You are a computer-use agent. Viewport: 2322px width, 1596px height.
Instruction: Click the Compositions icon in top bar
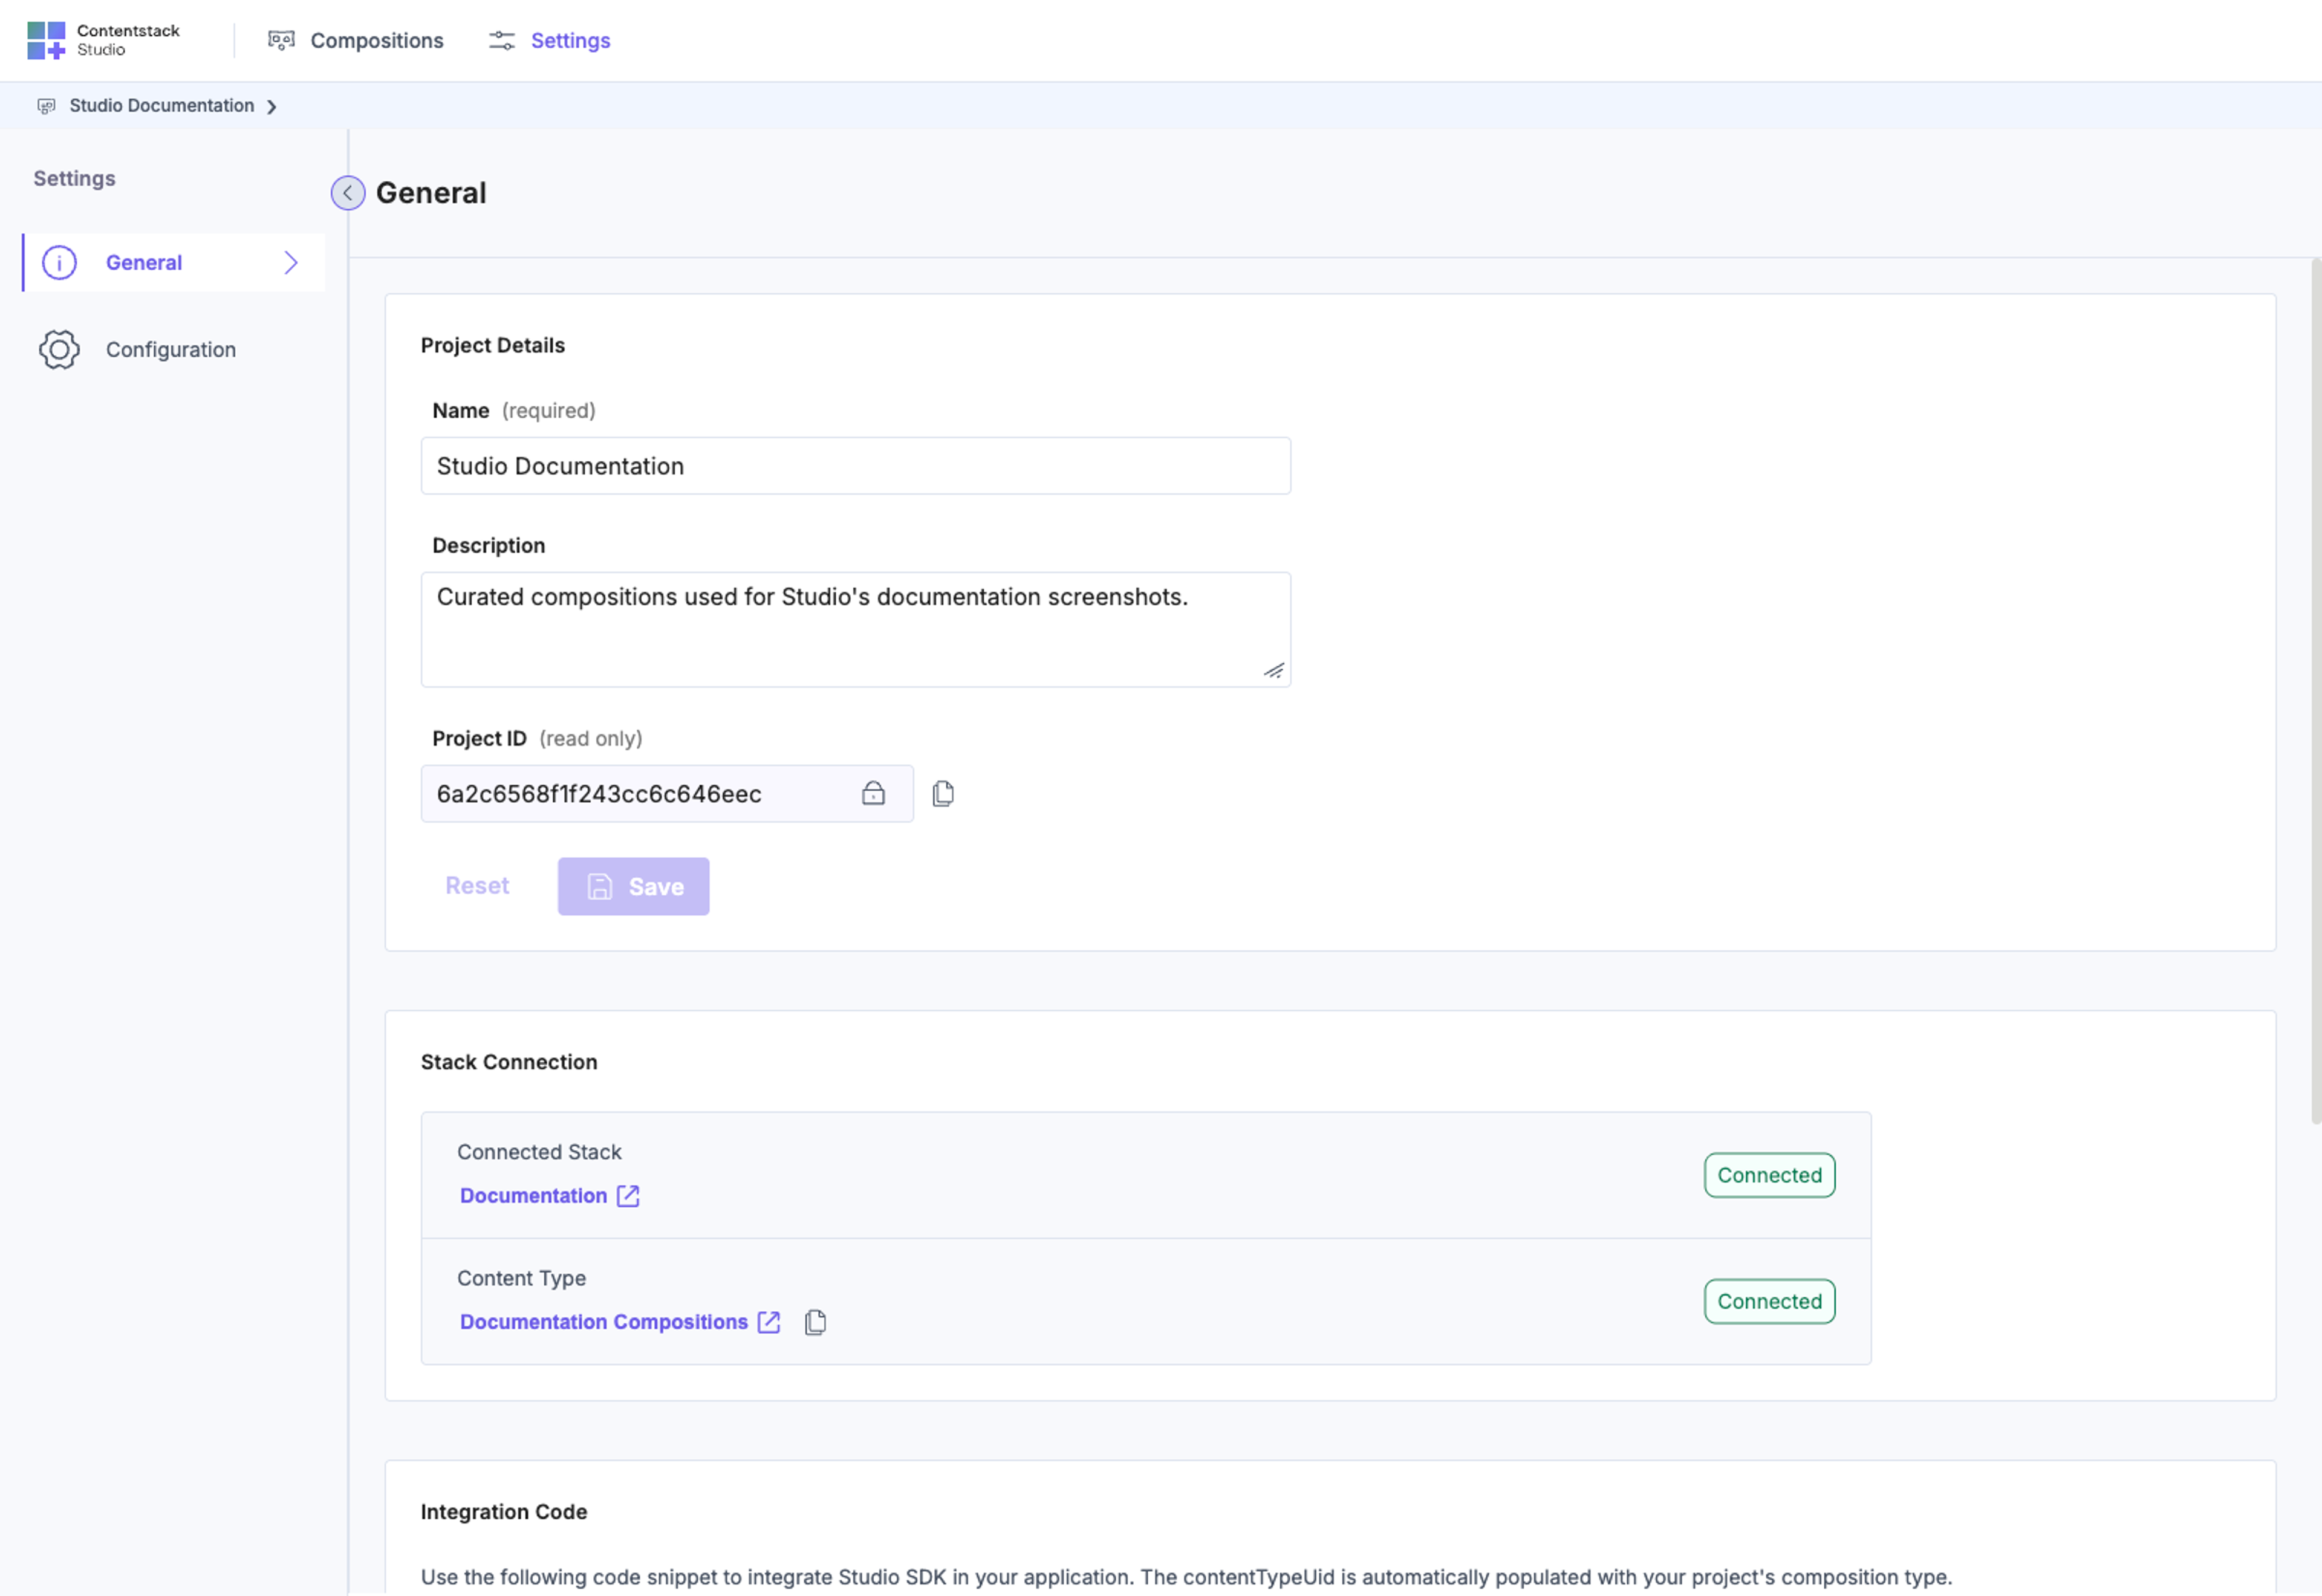[x=281, y=40]
